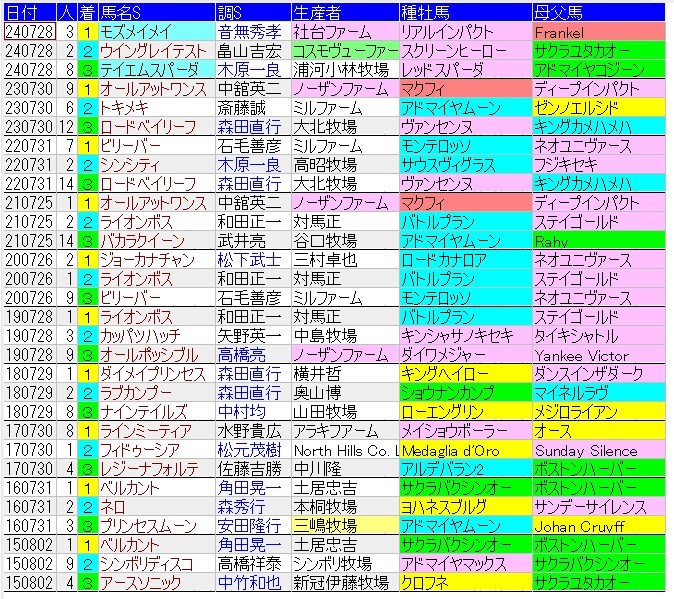Click horse name シンシティ
674x599 pixels.
click(x=157, y=165)
